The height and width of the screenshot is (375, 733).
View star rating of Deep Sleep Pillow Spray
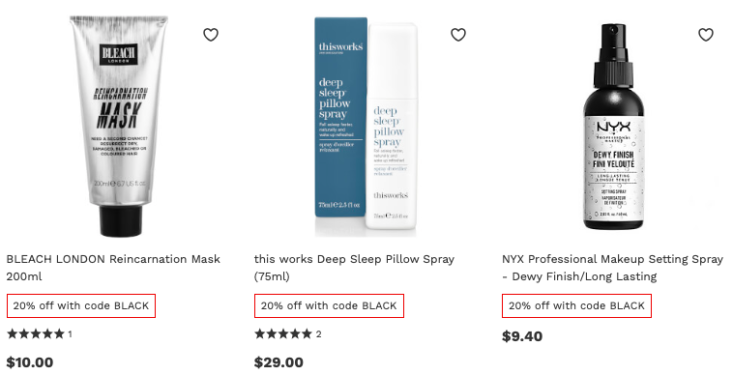coord(283,334)
